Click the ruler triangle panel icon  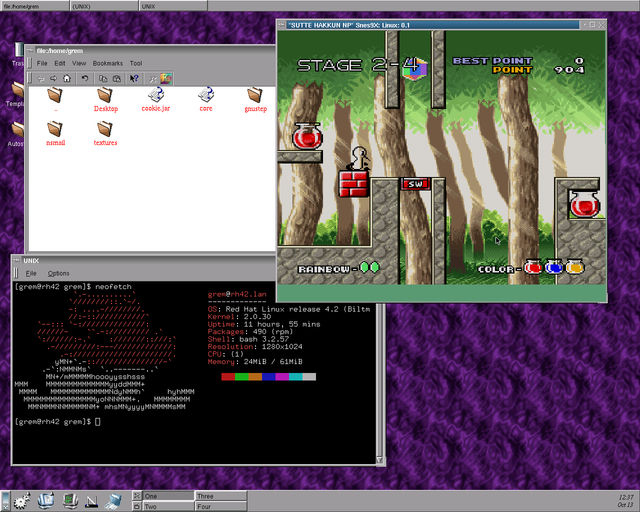91,501
